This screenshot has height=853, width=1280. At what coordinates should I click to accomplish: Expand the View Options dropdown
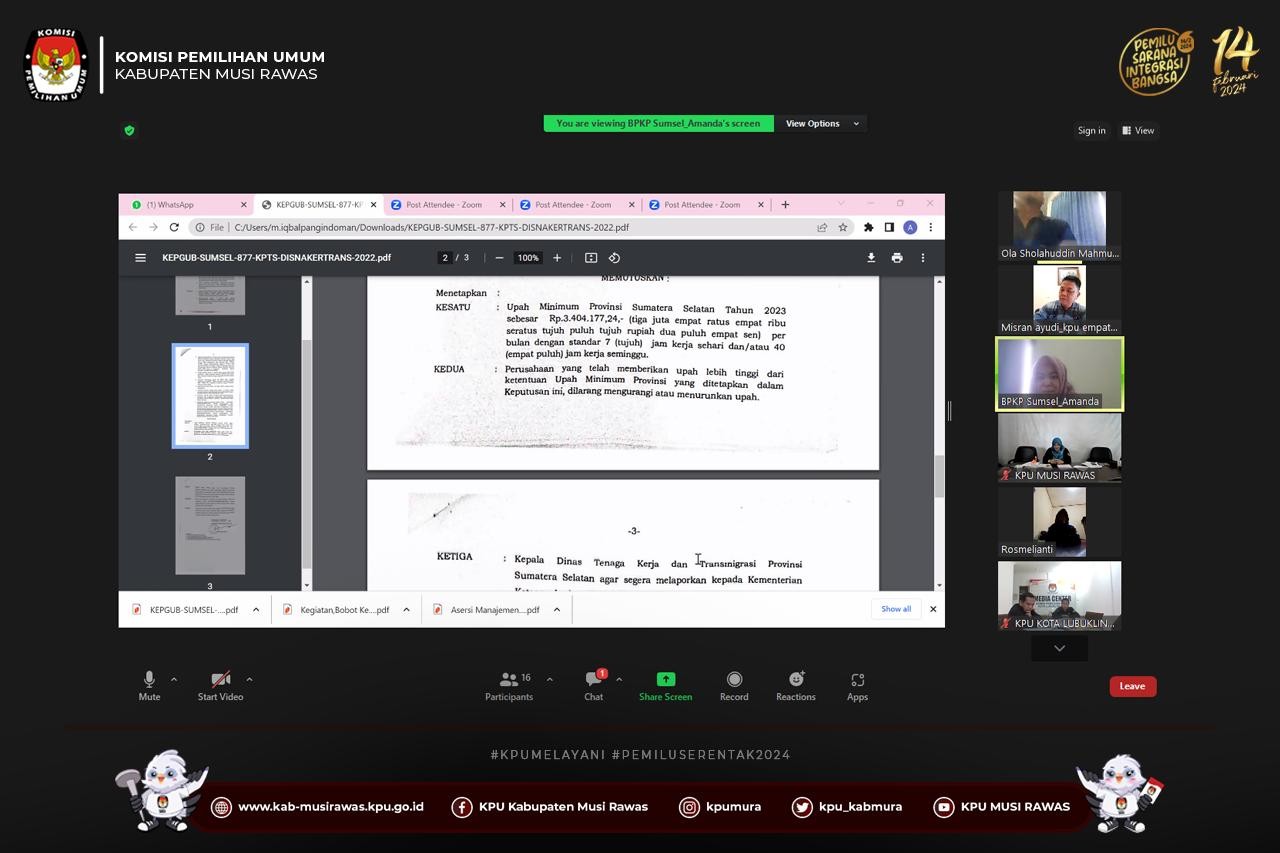point(822,124)
